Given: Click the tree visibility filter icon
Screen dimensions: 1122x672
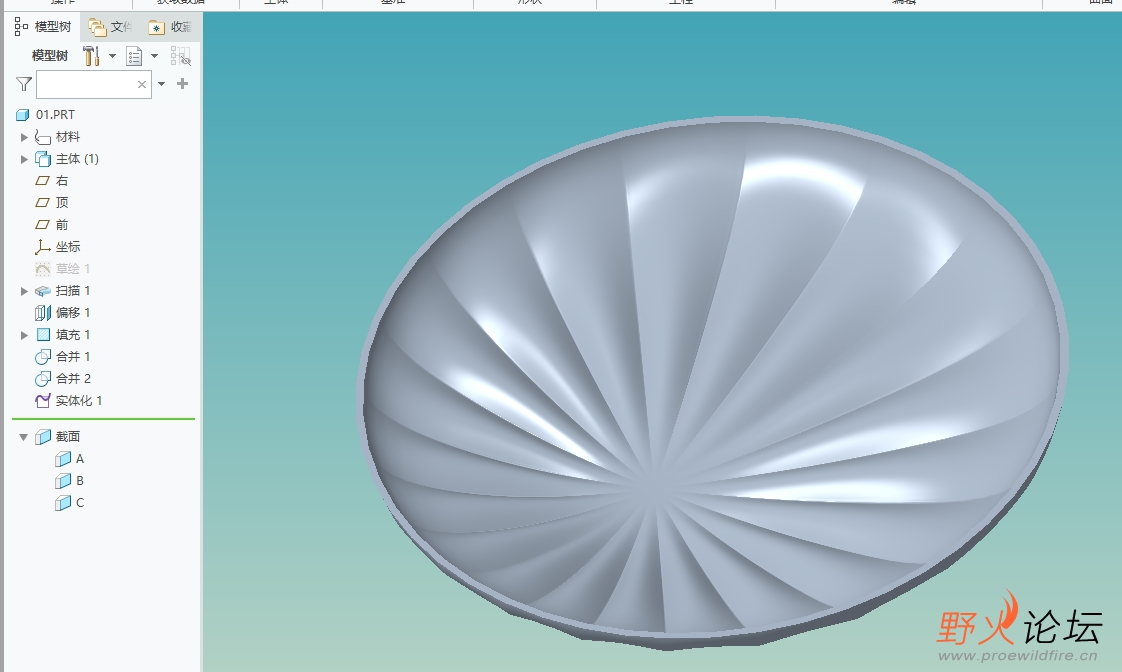Looking at the screenshot, I should (180, 56).
